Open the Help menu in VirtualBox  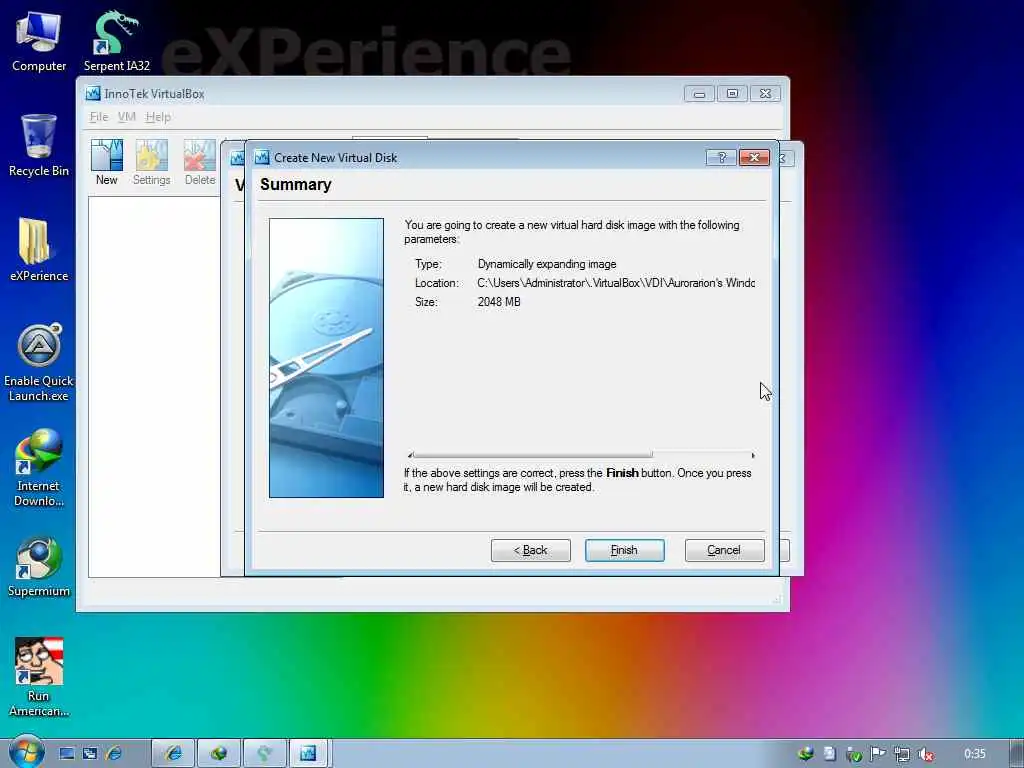click(158, 117)
